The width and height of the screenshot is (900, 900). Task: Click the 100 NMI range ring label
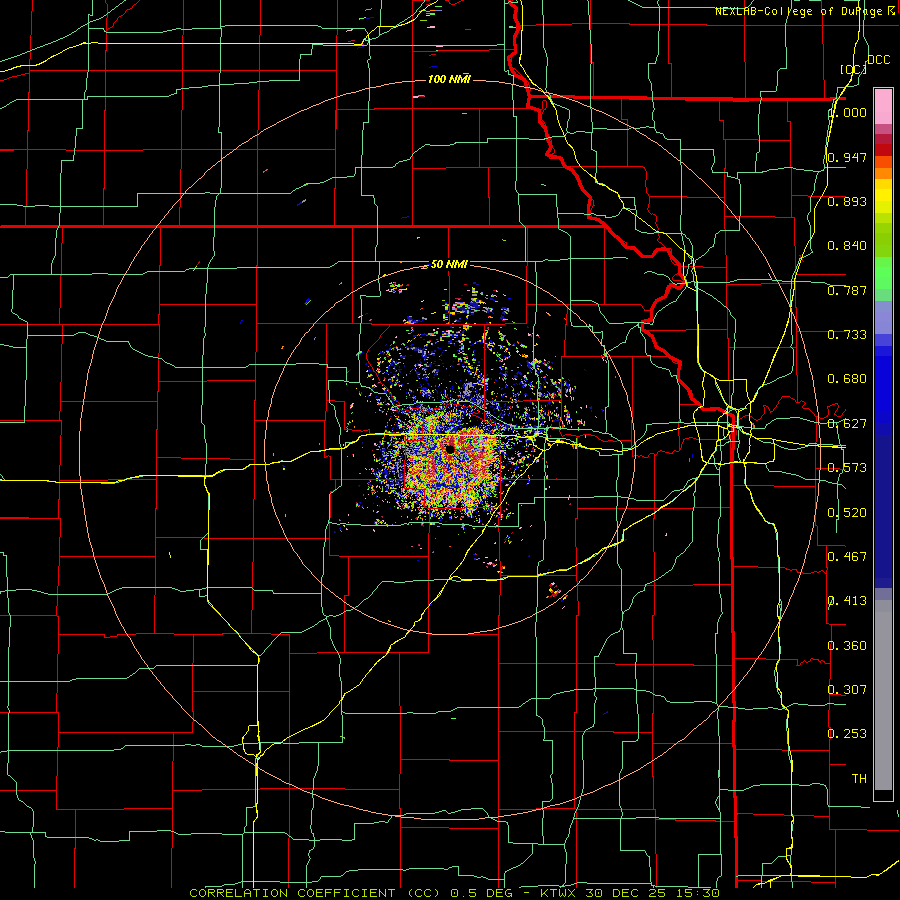(449, 79)
